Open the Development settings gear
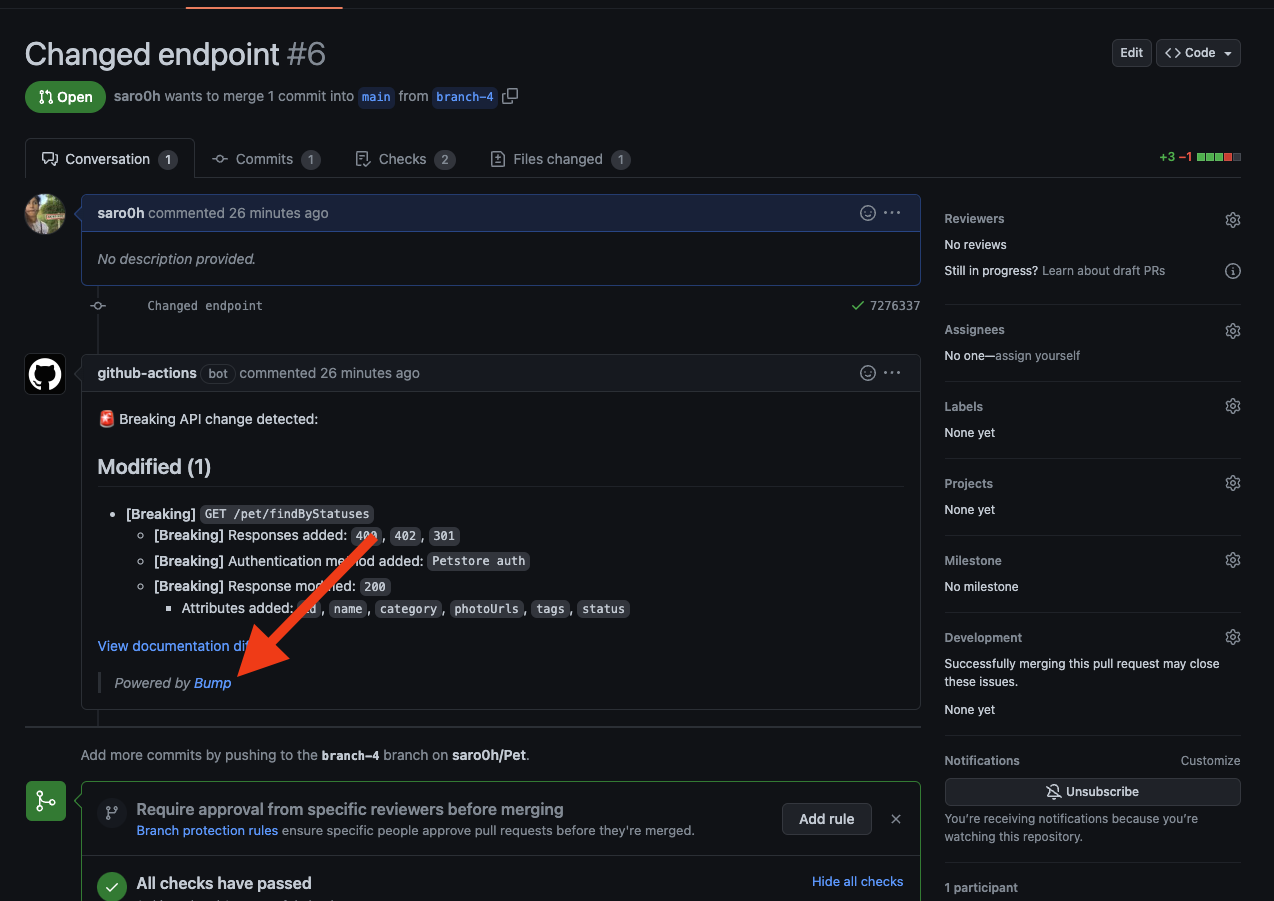 pyautogui.click(x=1232, y=637)
